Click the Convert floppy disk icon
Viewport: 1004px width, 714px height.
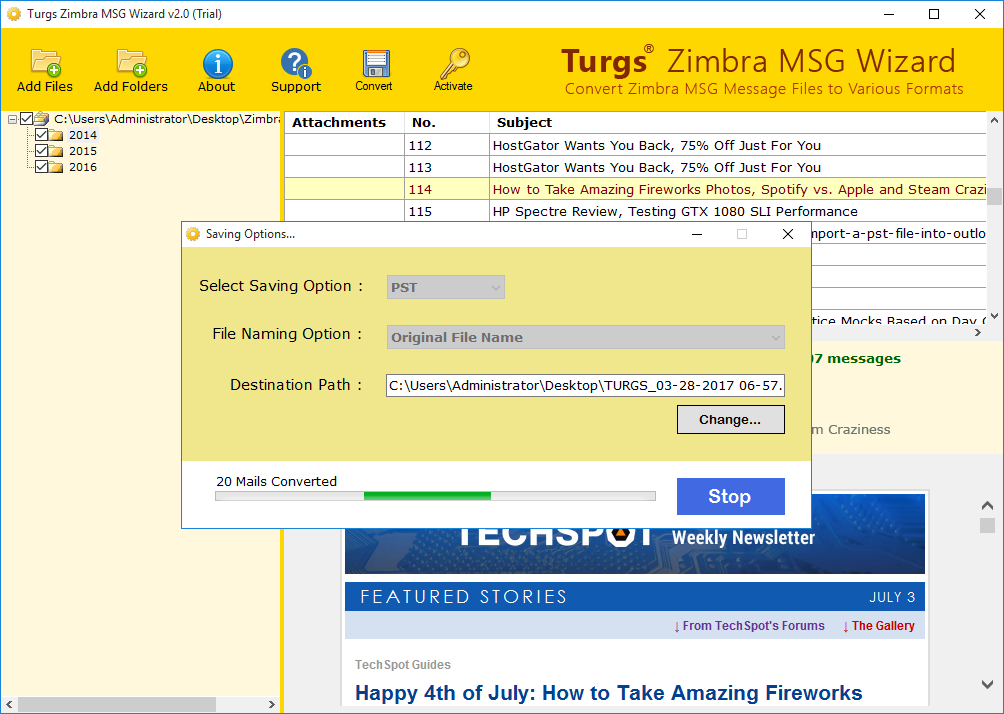[375, 63]
